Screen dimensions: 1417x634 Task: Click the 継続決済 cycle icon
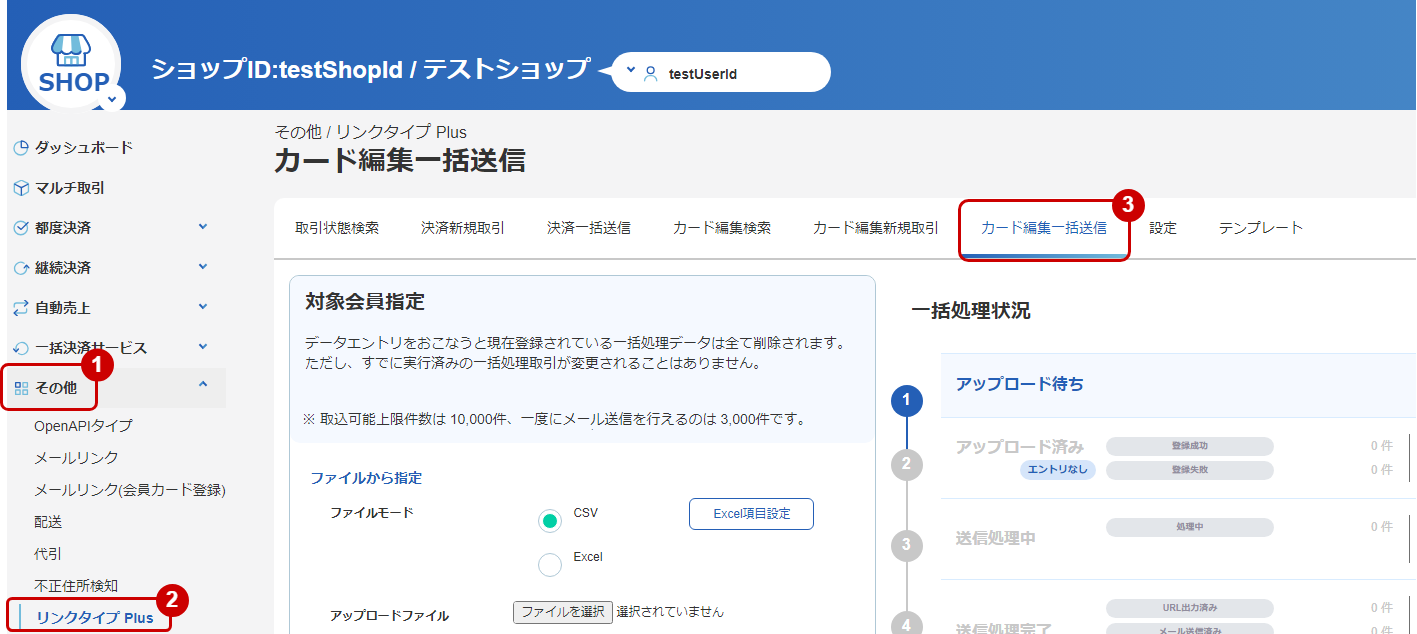coord(21,268)
